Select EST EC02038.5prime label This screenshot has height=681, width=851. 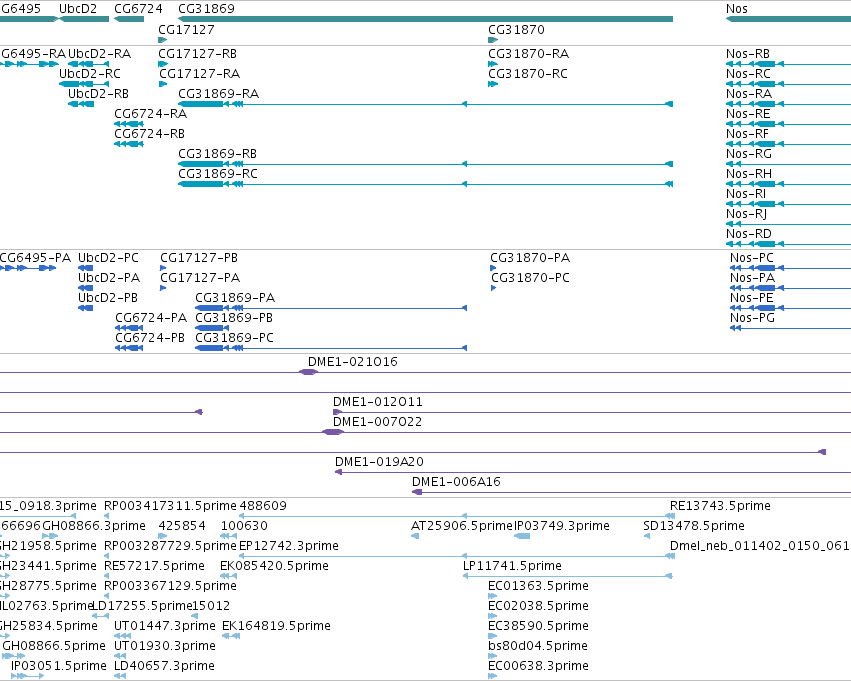coord(538,606)
